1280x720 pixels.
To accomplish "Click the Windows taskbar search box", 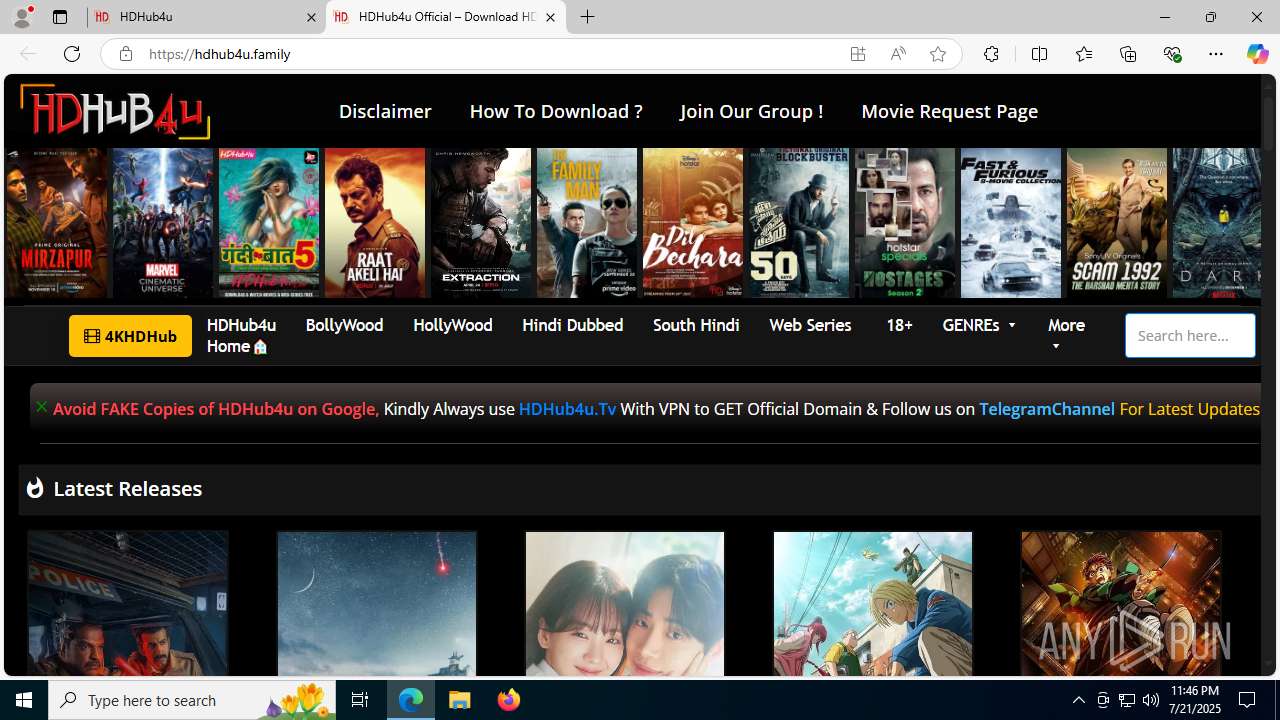I will [190, 700].
